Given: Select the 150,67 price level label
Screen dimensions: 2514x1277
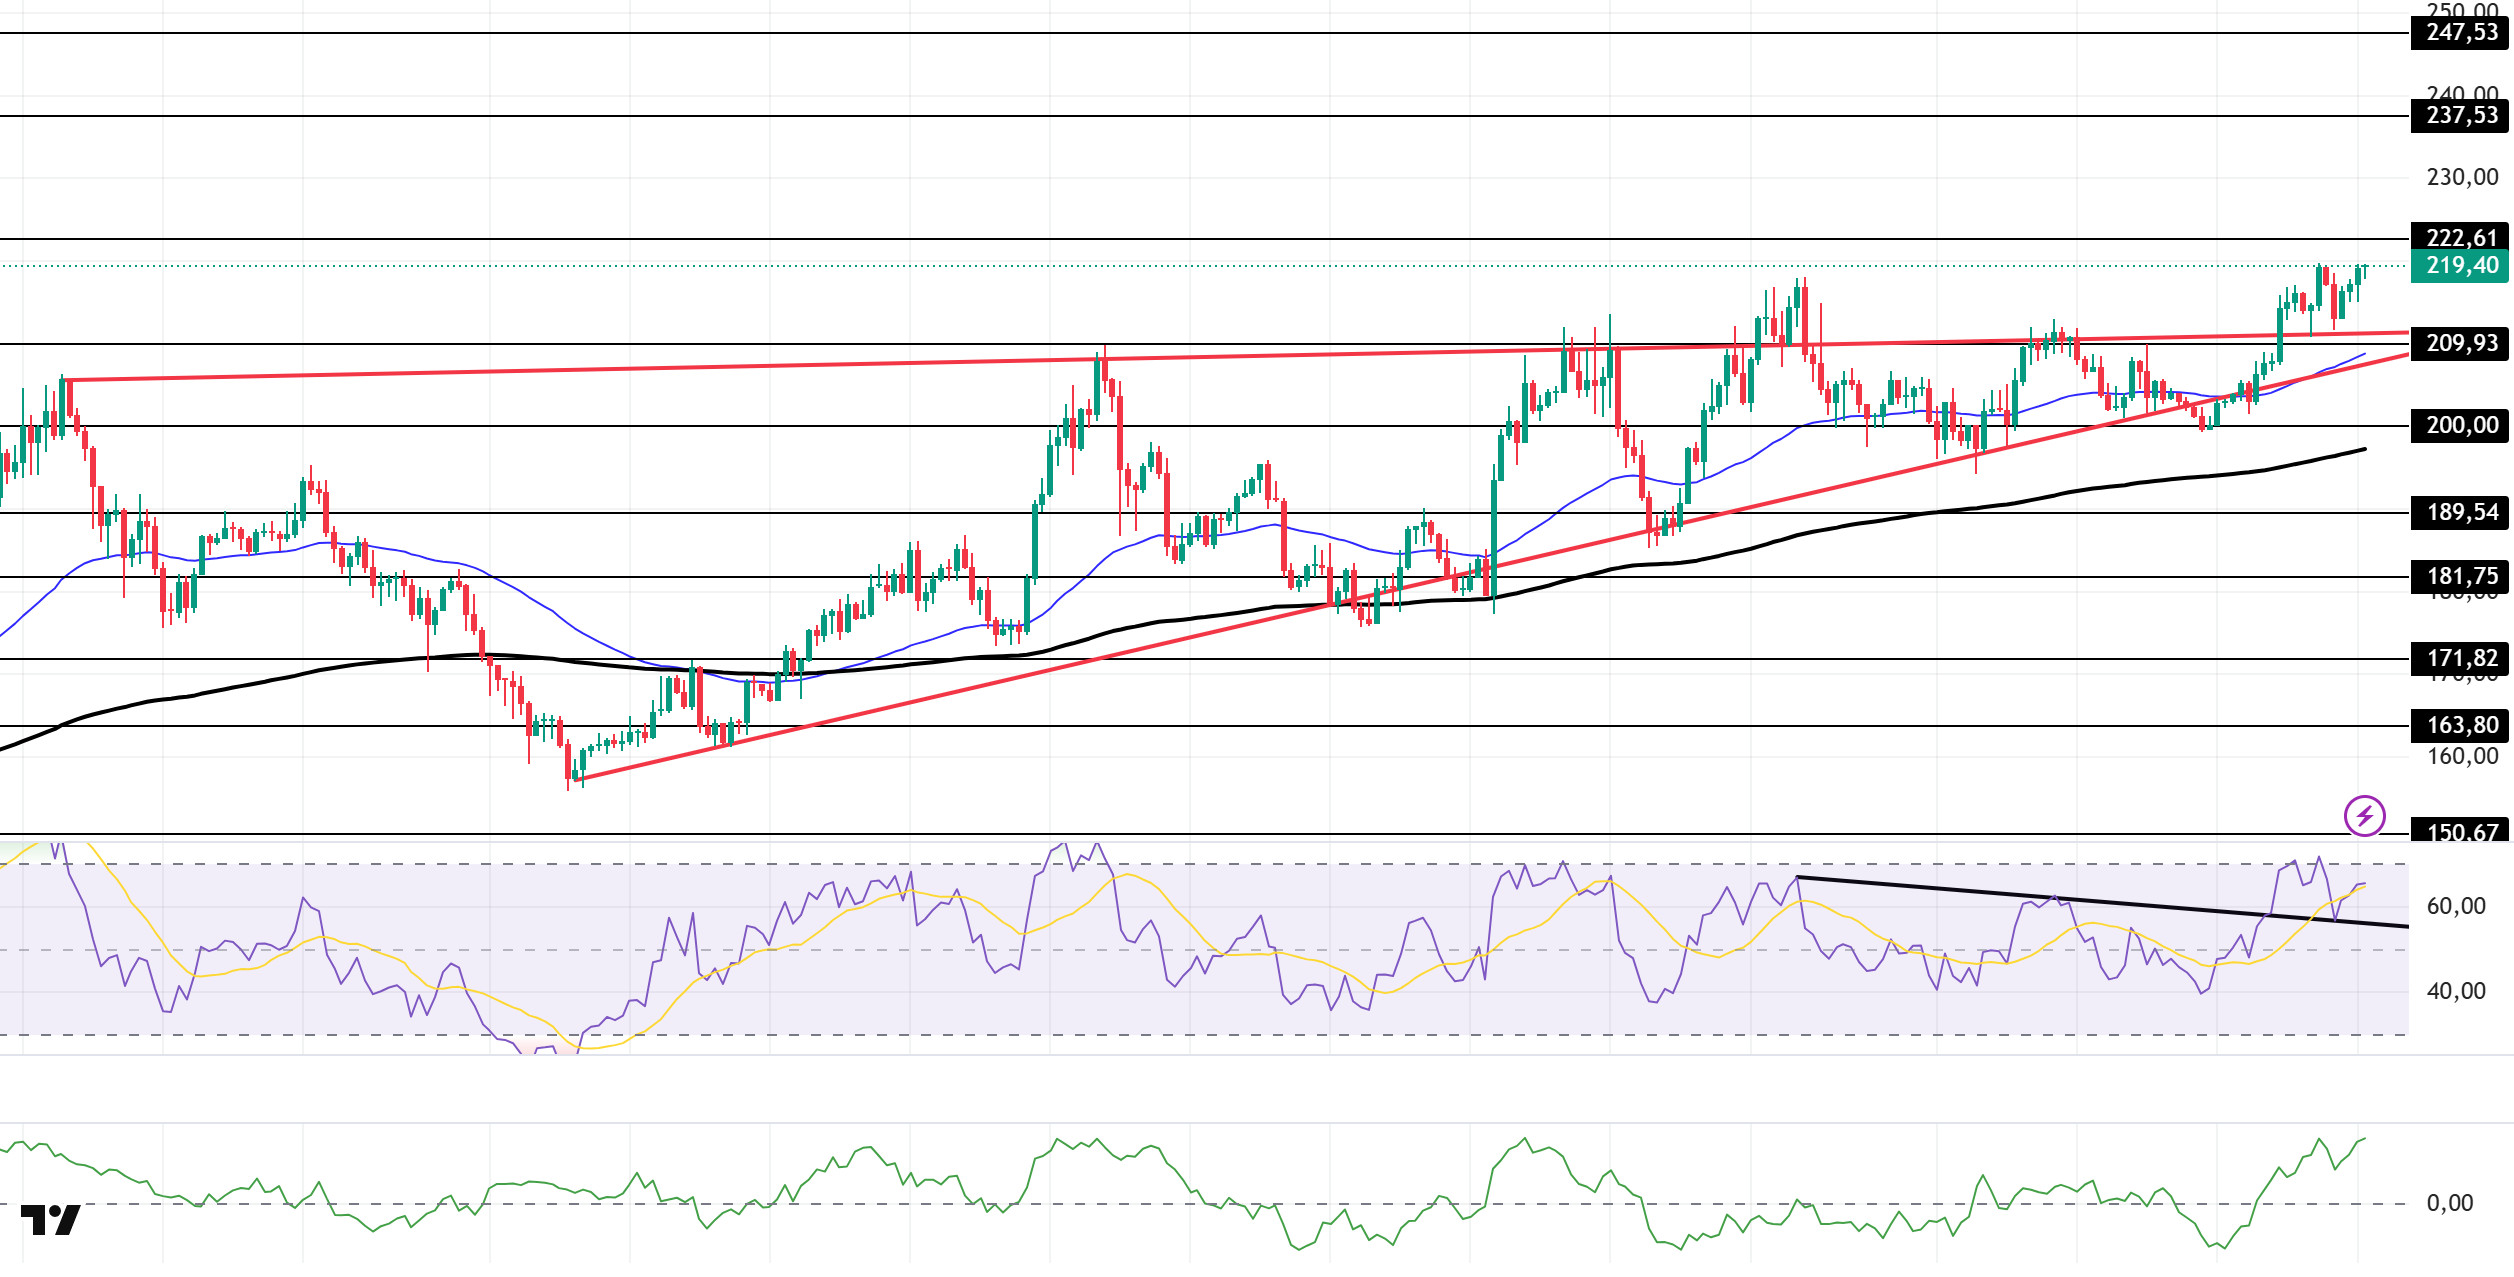Looking at the screenshot, I should click(x=2460, y=831).
